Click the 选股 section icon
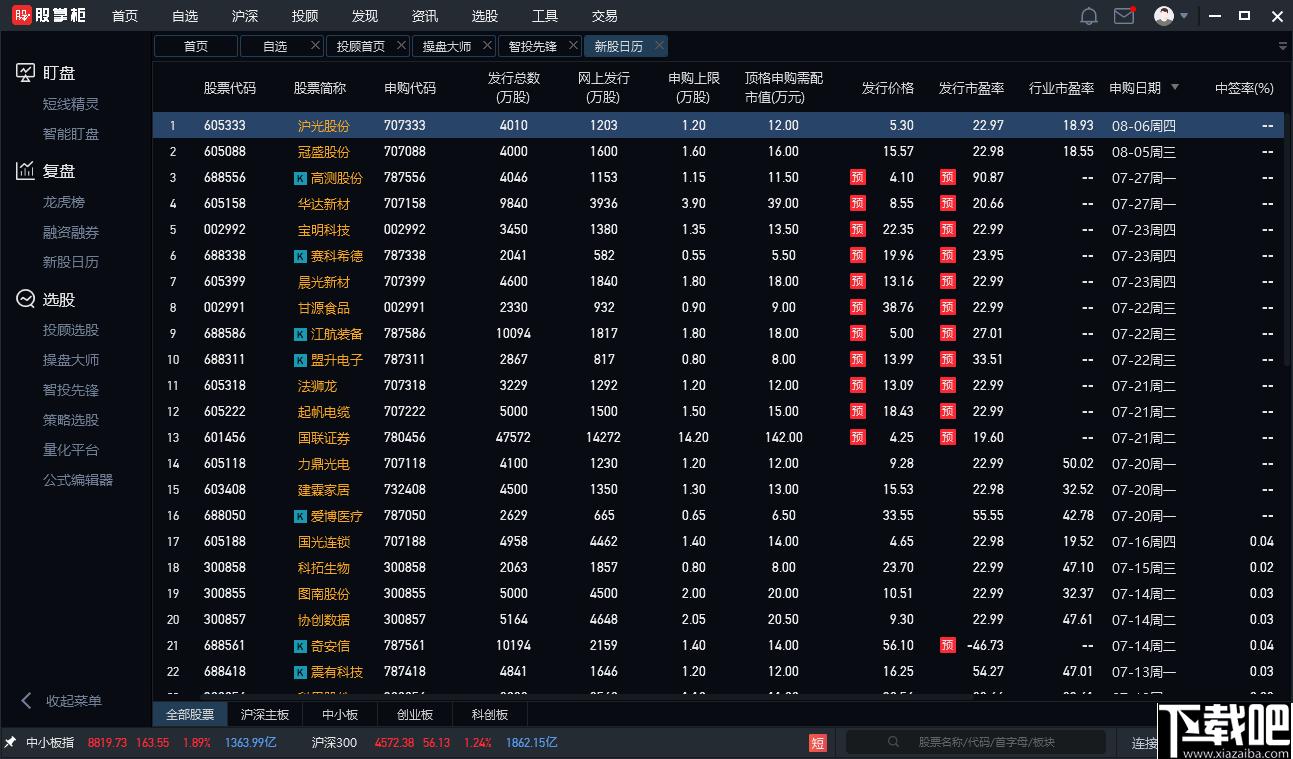This screenshot has width=1293, height=759. pyautogui.click(x=25, y=299)
